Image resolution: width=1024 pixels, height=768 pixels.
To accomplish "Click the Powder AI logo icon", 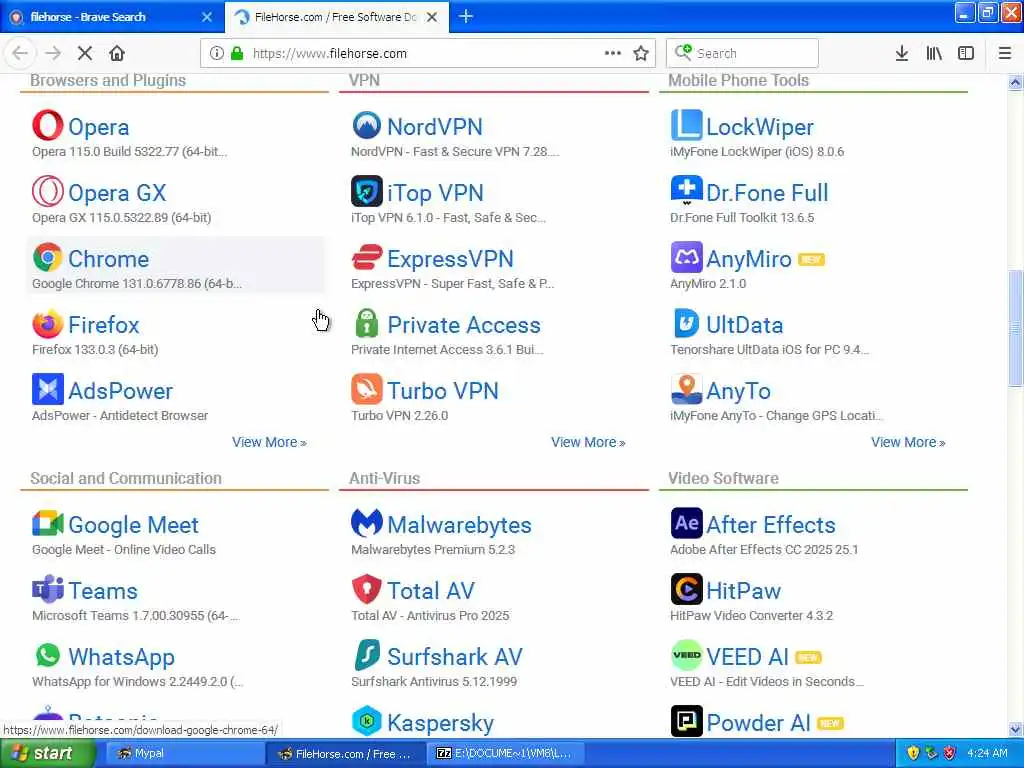I will [686, 721].
